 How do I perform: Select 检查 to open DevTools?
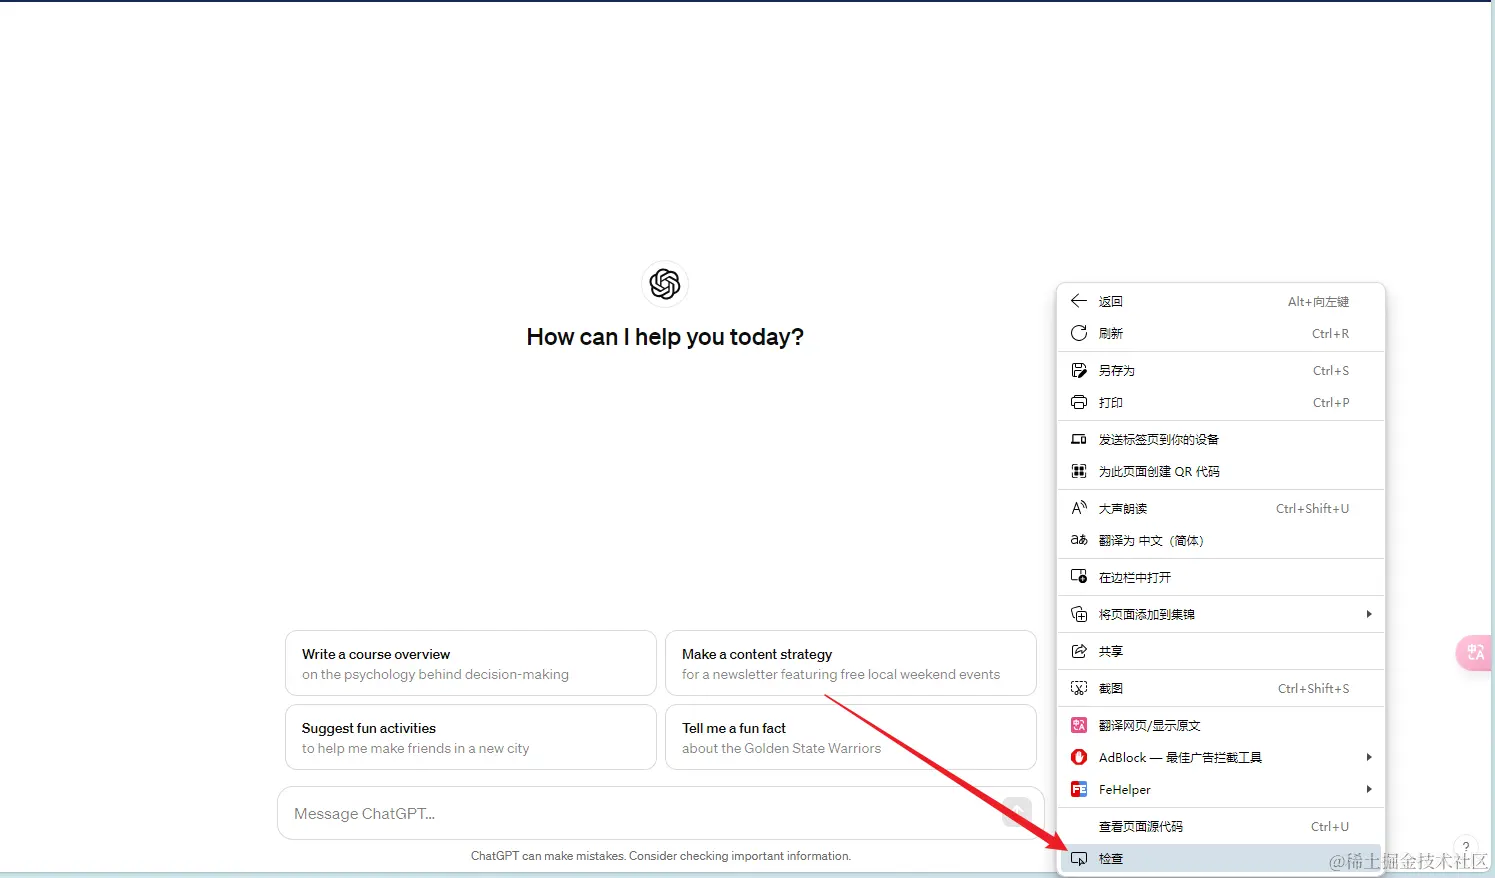click(x=1221, y=858)
